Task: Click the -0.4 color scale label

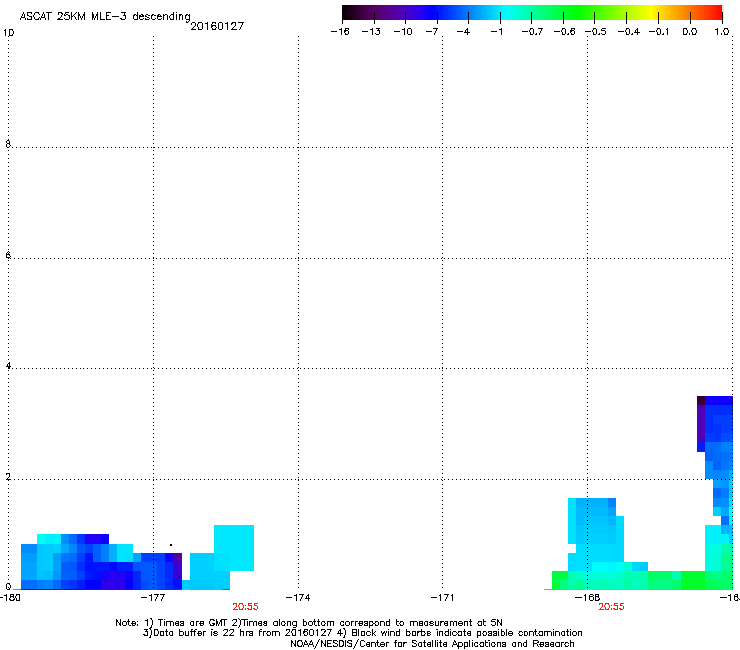Action: pyautogui.click(x=629, y=32)
